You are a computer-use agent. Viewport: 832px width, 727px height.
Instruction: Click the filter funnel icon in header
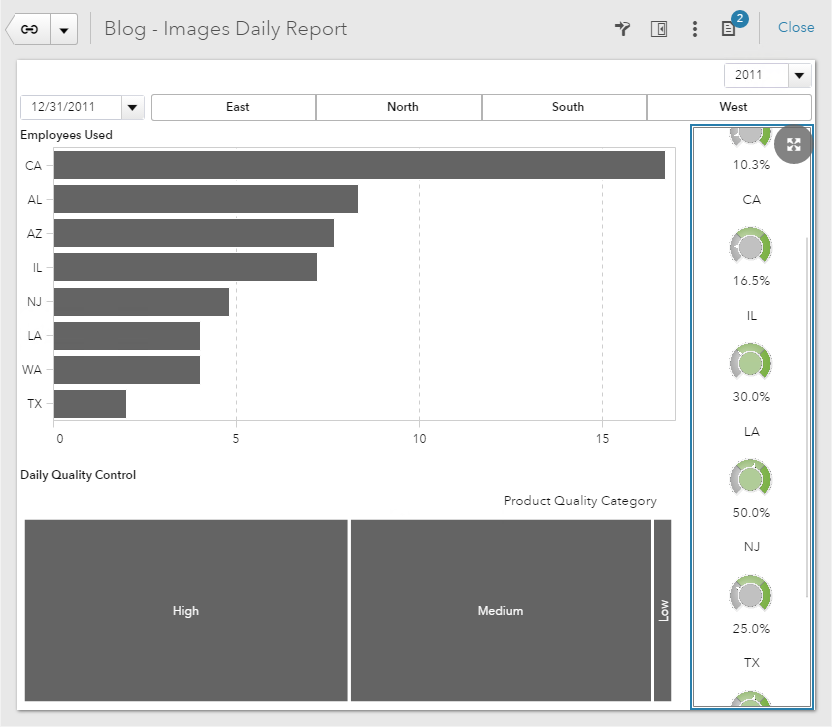tap(622, 29)
